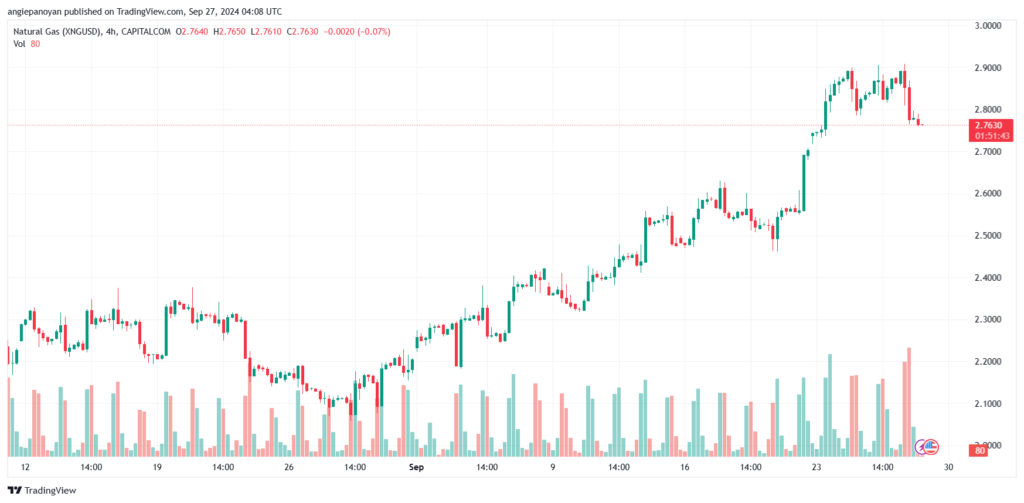
Task: Click the 12 date label on the time axis
Action: (25, 467)
